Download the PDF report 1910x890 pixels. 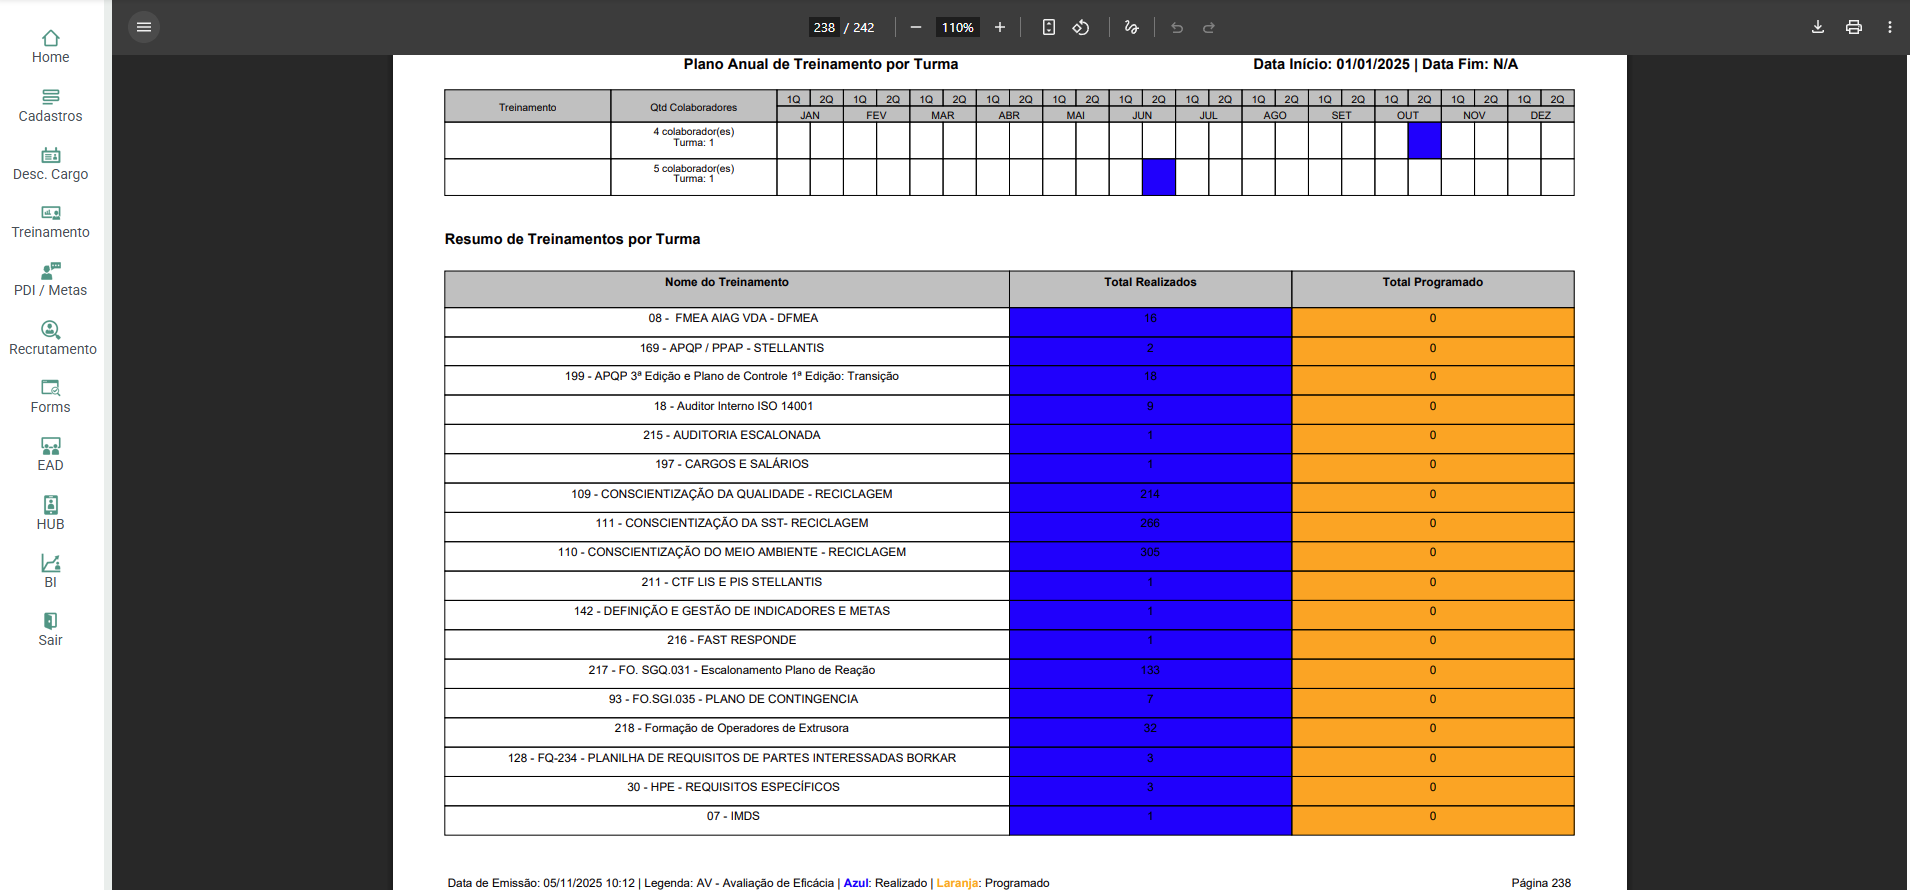[x=1817, y=27]
